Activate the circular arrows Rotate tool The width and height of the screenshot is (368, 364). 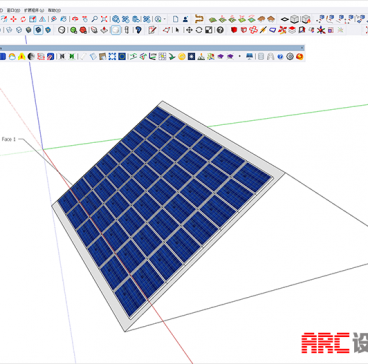pyautogui.click(x=199, y=30)
